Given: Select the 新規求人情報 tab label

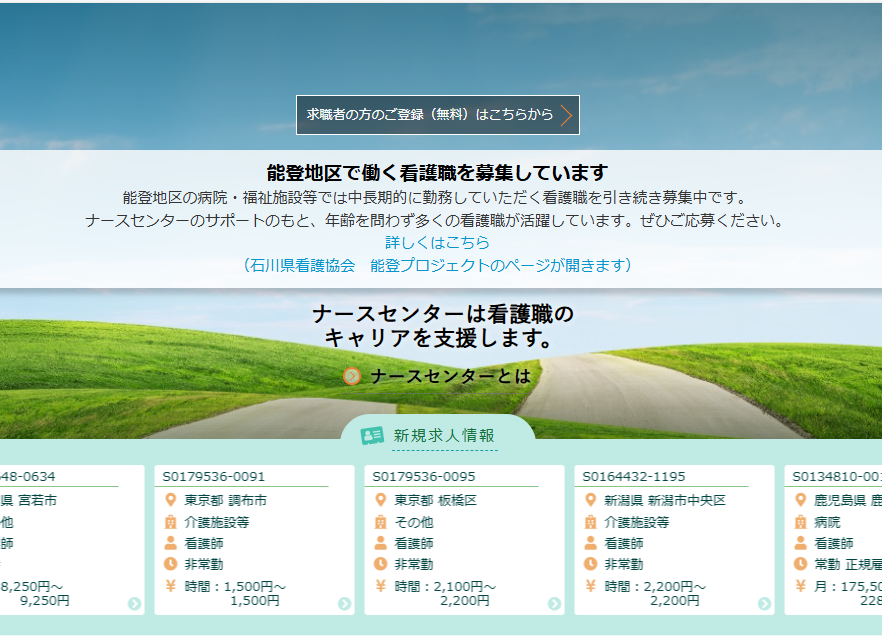Looking at the screenshot, I should [x=444, y=436].
